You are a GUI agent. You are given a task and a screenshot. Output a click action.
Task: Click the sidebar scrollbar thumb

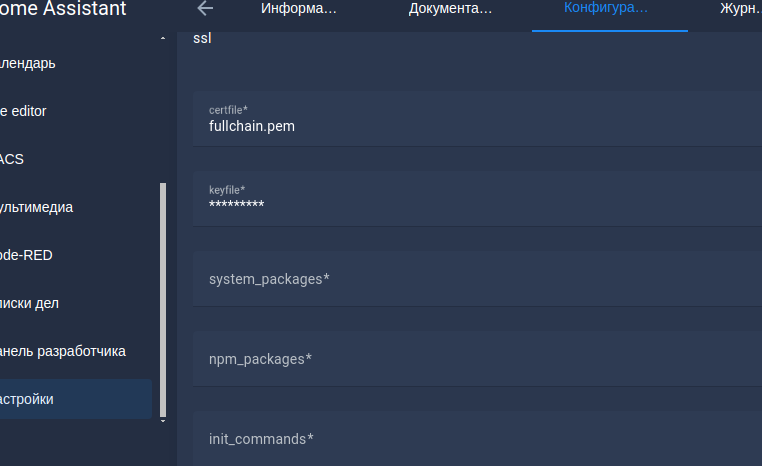coord(163,300)
